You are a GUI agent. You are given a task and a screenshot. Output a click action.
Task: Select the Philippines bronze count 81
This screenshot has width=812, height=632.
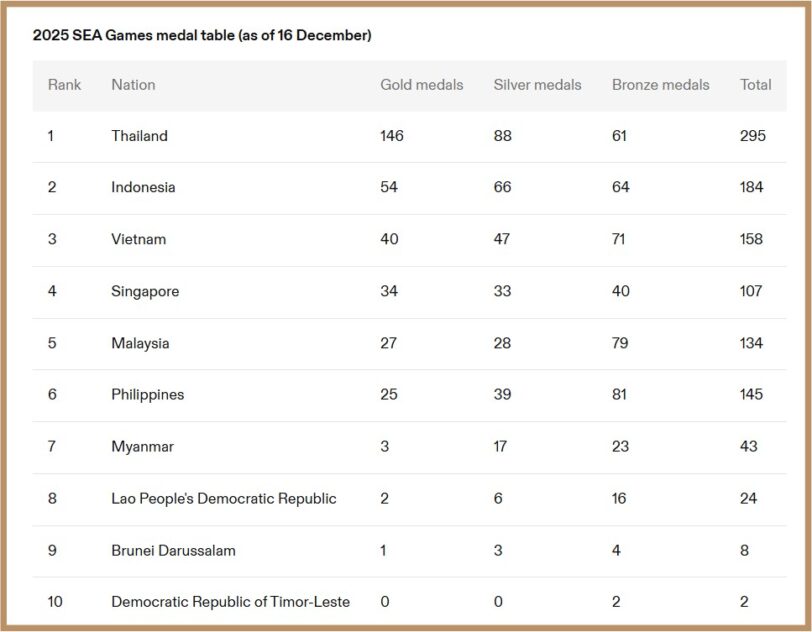pos(621,395)
